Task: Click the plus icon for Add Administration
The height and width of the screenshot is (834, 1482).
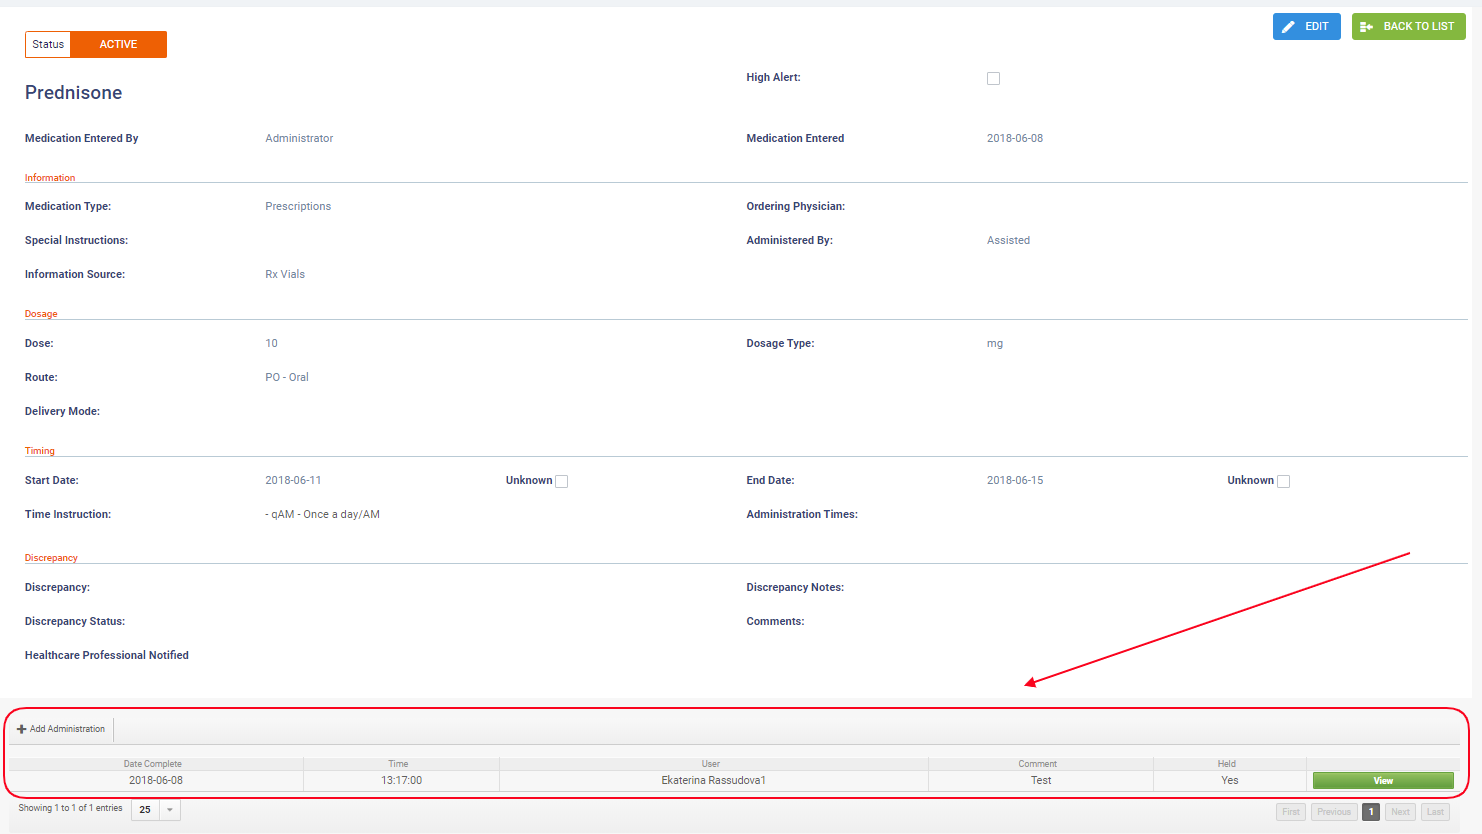Action: (22, 729)
